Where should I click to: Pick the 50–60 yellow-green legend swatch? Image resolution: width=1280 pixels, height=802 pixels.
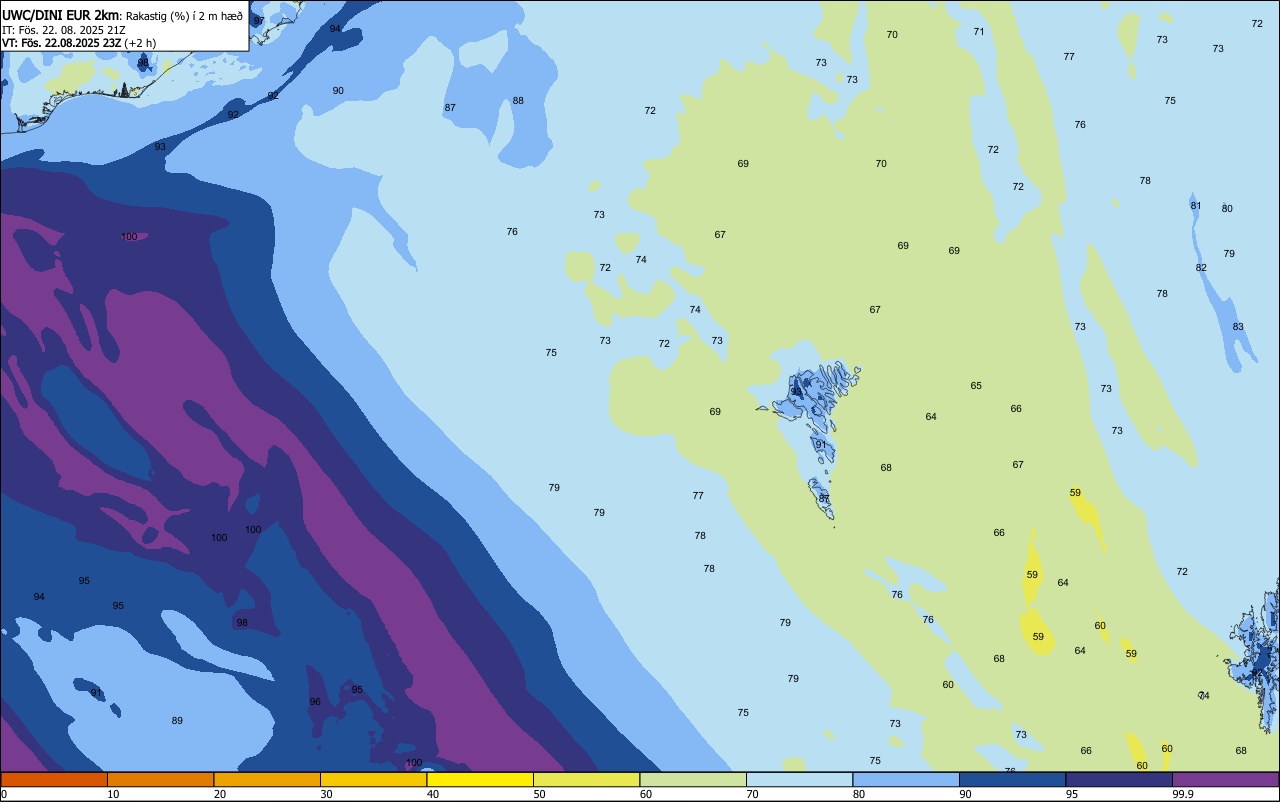[586, 779]
